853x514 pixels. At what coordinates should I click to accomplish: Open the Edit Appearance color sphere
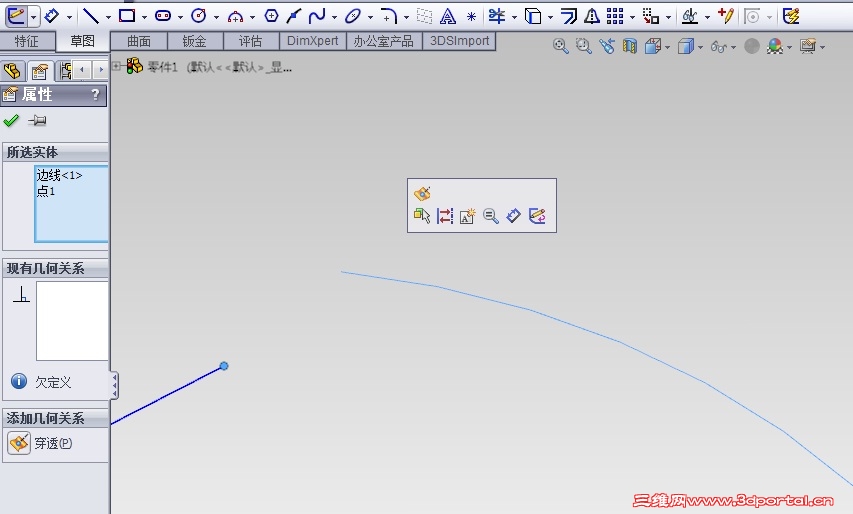(775, 47)
